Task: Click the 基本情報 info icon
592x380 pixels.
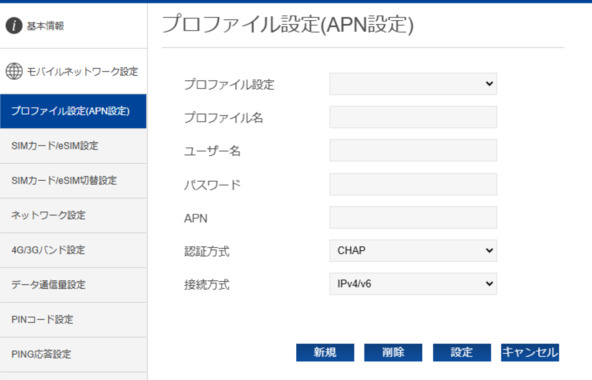Action: (x=14, y=26)
